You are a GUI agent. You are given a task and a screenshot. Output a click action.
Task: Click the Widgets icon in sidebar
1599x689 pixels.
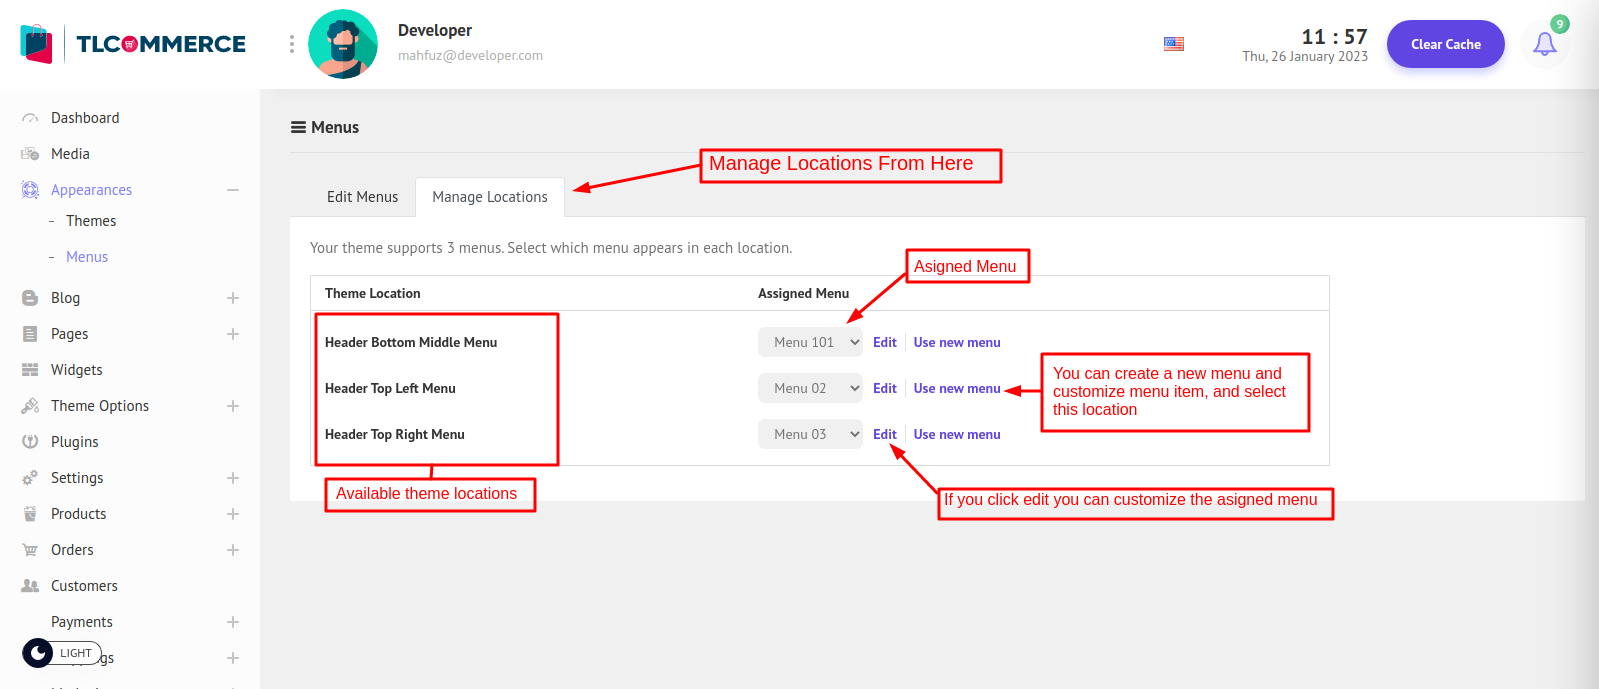(x=30, y=370)
